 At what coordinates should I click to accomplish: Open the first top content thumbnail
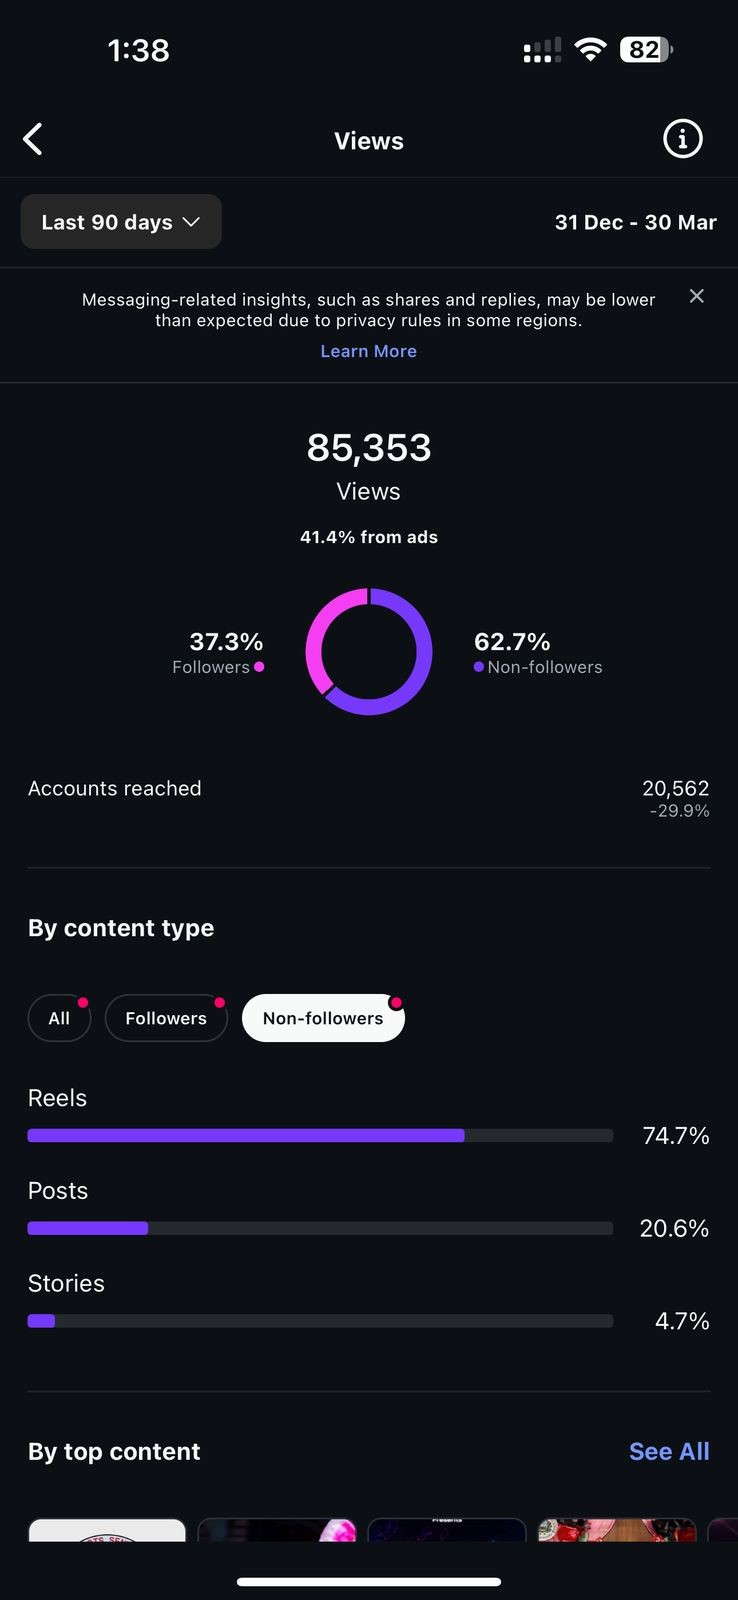pyautogui.click(x=107, y=1530)
